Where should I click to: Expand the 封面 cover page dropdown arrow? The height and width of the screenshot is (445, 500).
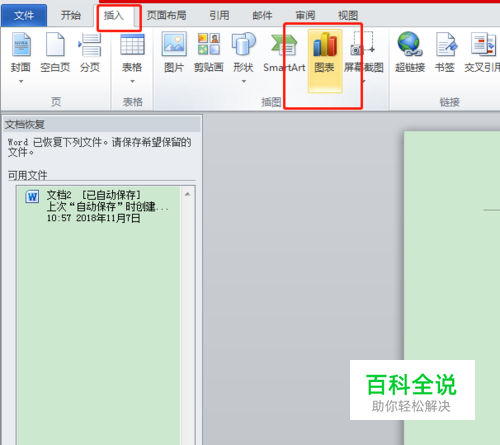(21, 81)
